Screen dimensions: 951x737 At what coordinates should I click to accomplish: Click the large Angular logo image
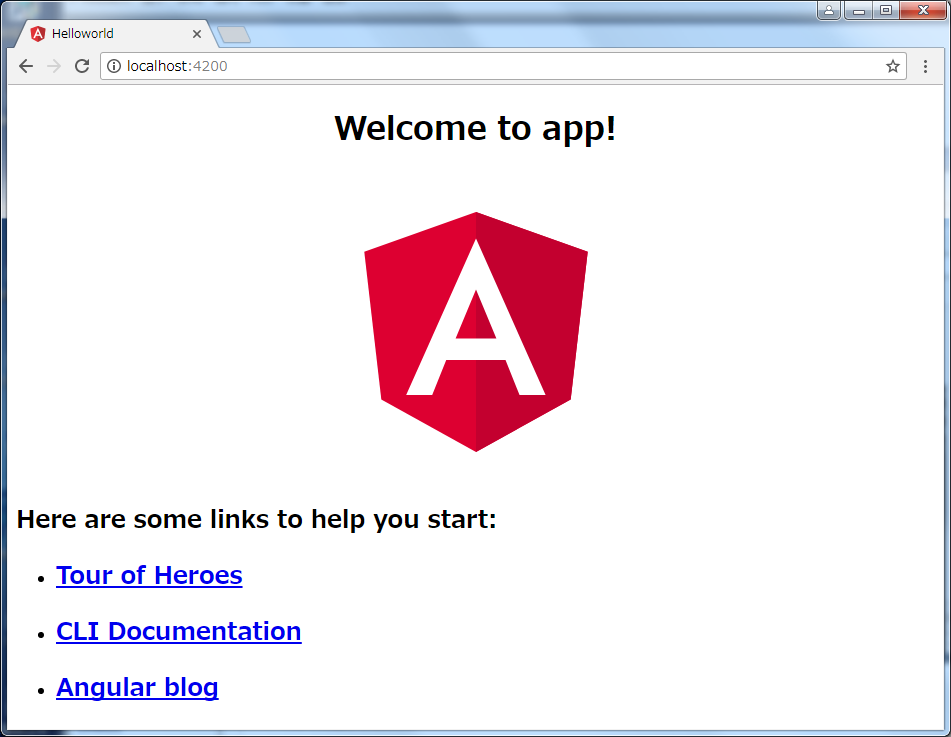coord(476,332)
